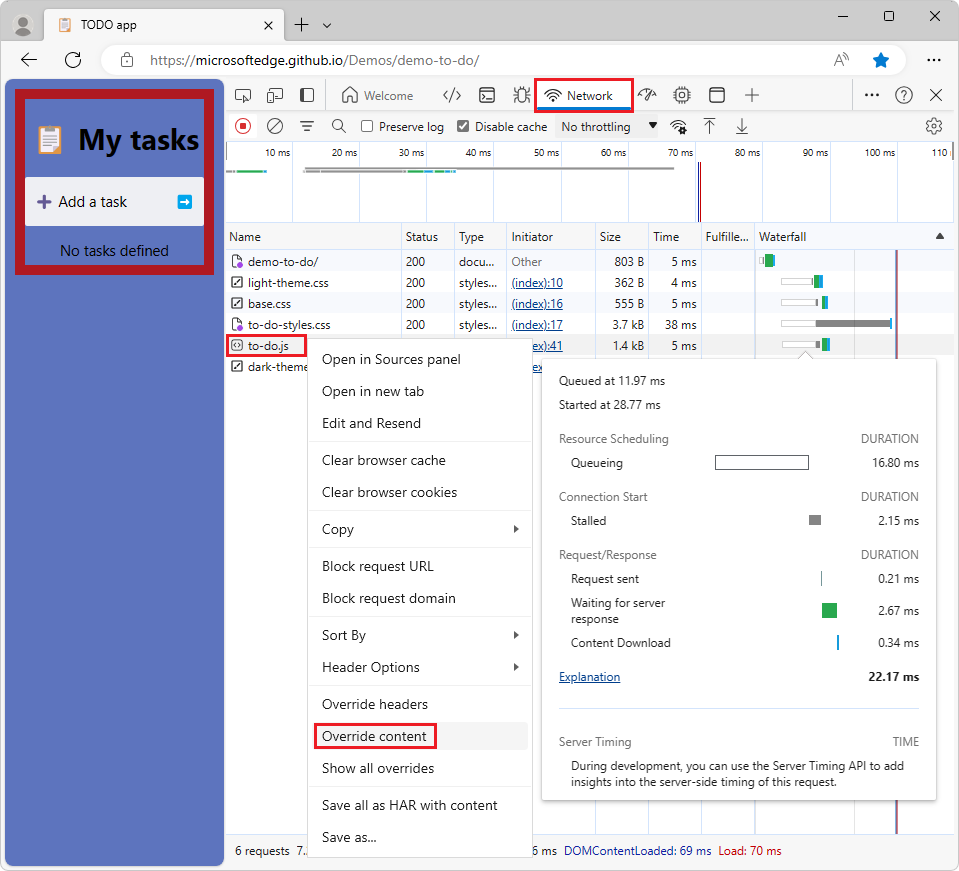Switch to the Network tab
Viewport: 959px width, 871px height.
tap(584, 93)
